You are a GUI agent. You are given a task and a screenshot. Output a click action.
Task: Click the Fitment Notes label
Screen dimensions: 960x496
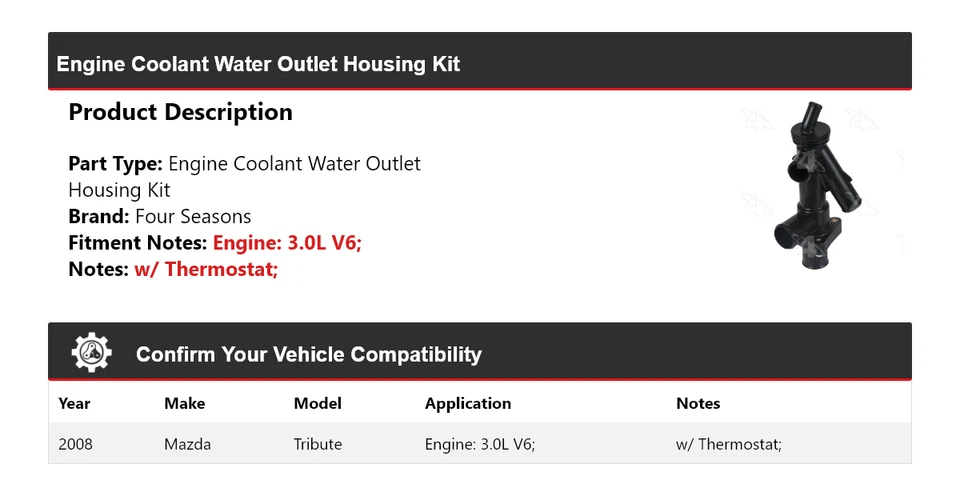tap(138, 242)
